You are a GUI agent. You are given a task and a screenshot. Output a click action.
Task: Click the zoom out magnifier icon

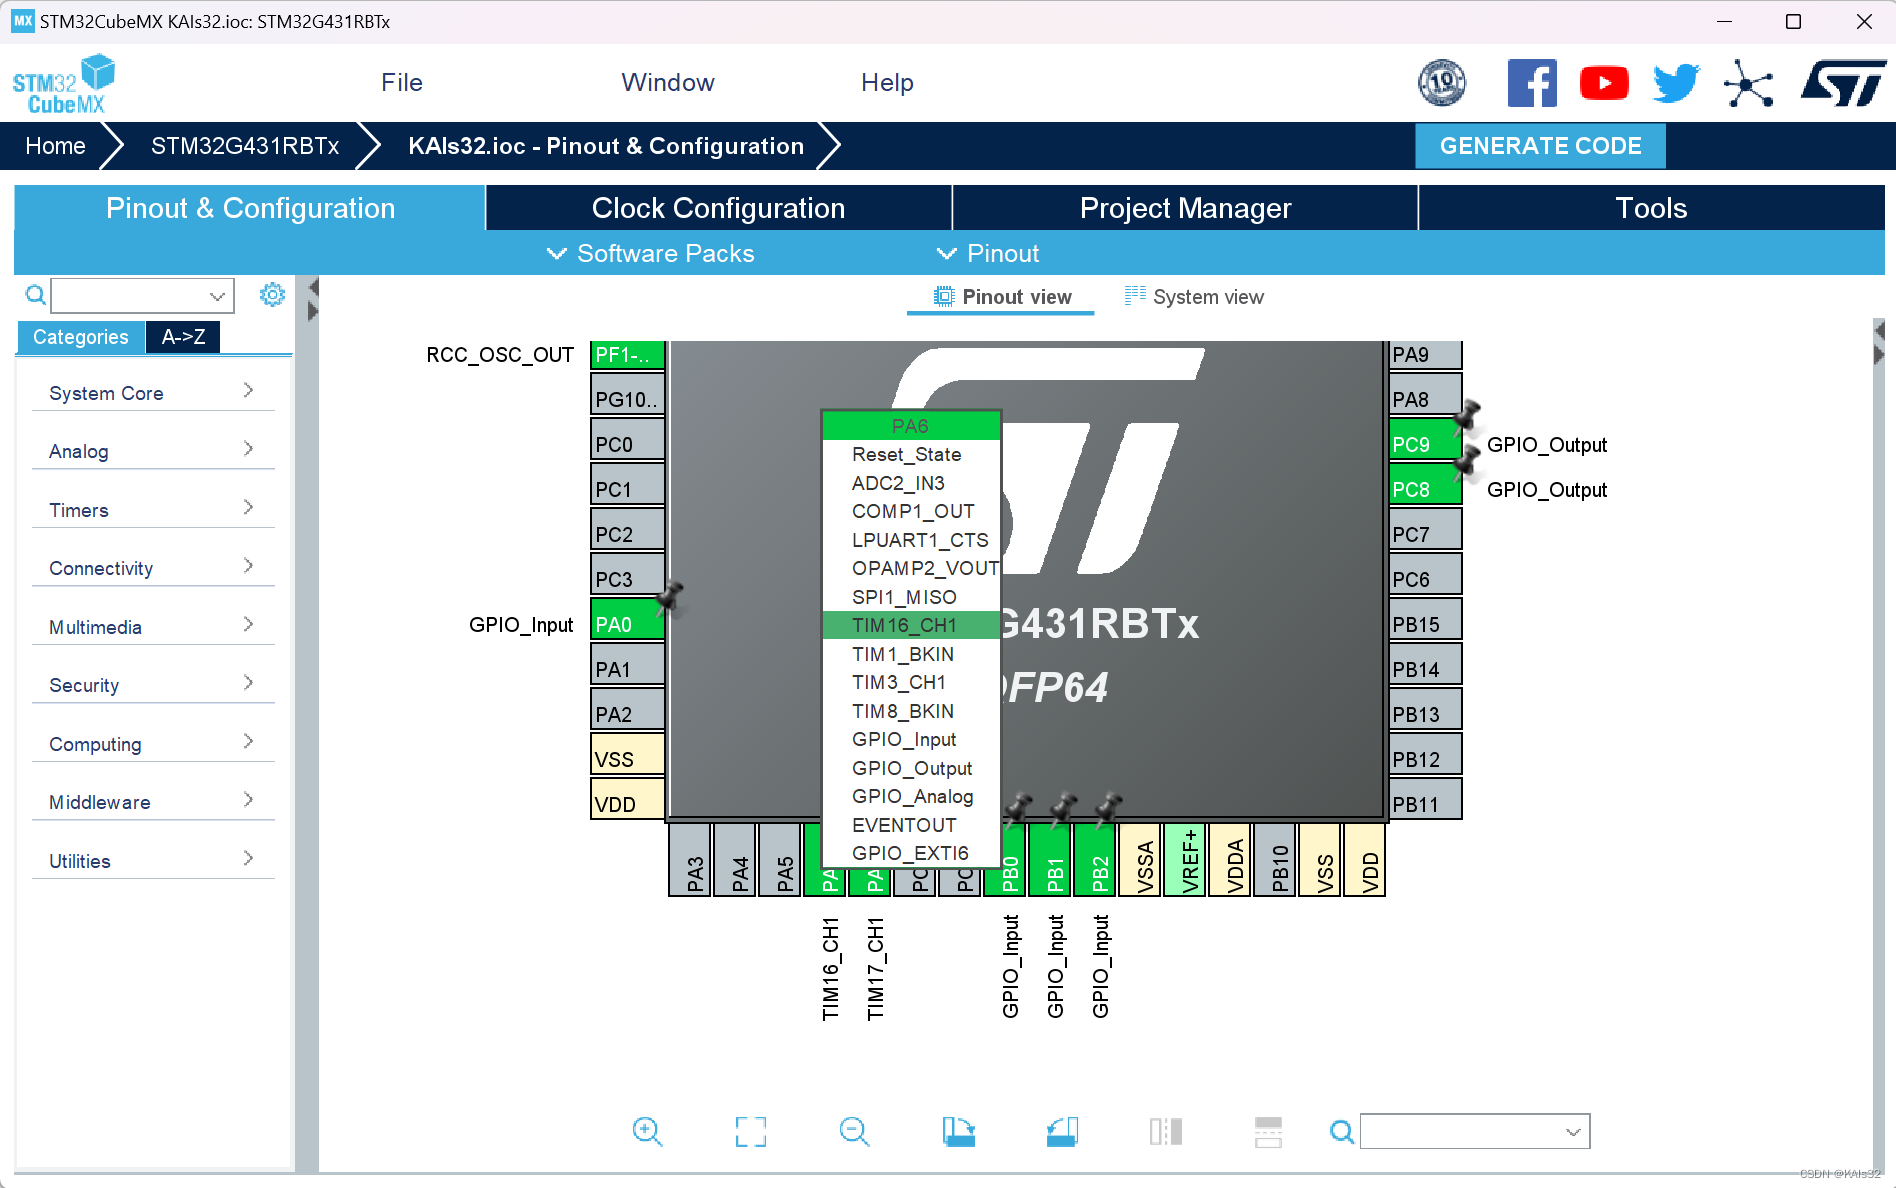point(854,1131)
